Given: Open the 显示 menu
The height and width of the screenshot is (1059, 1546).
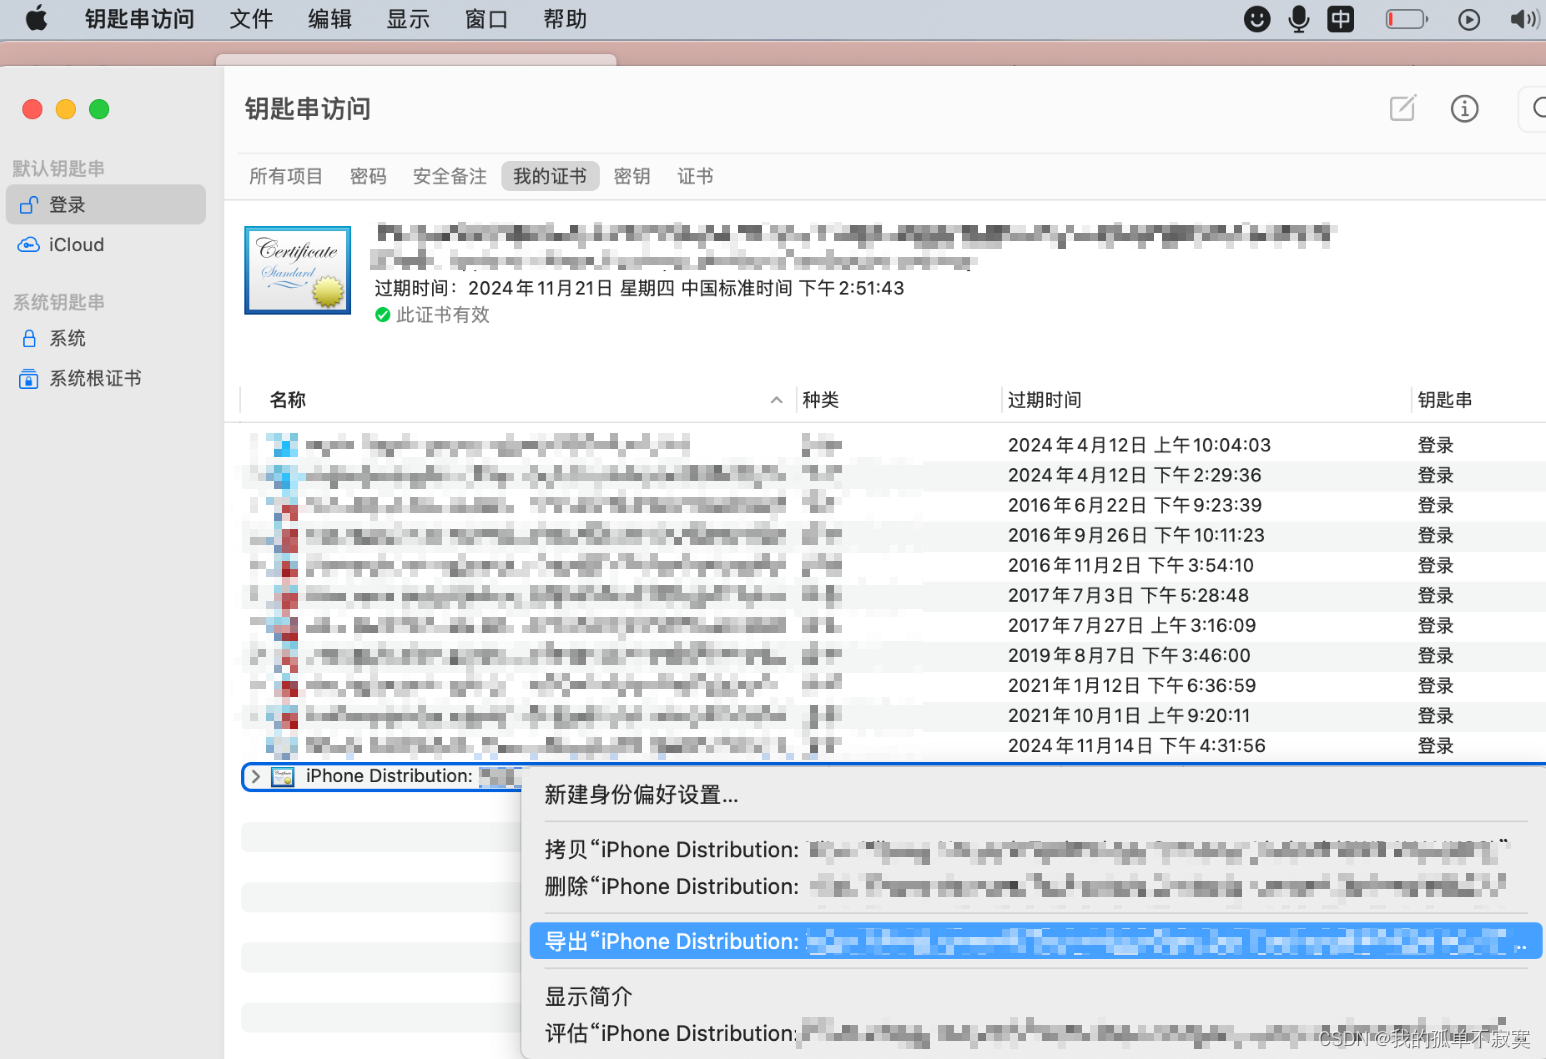Looking at the screenshot, I should (x=408, y=19).
